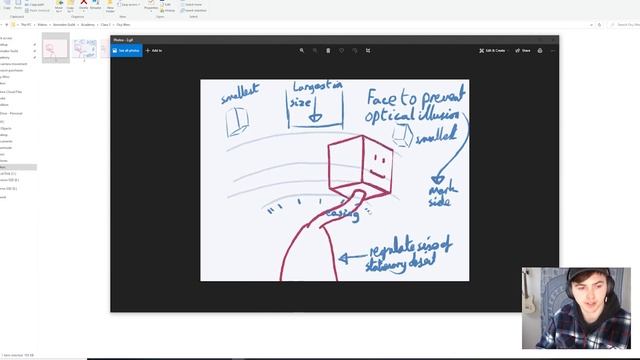Click the highlighted folder in Explorer sidebar
Viewport: 640px width, 360px height.
pos(18,167)
